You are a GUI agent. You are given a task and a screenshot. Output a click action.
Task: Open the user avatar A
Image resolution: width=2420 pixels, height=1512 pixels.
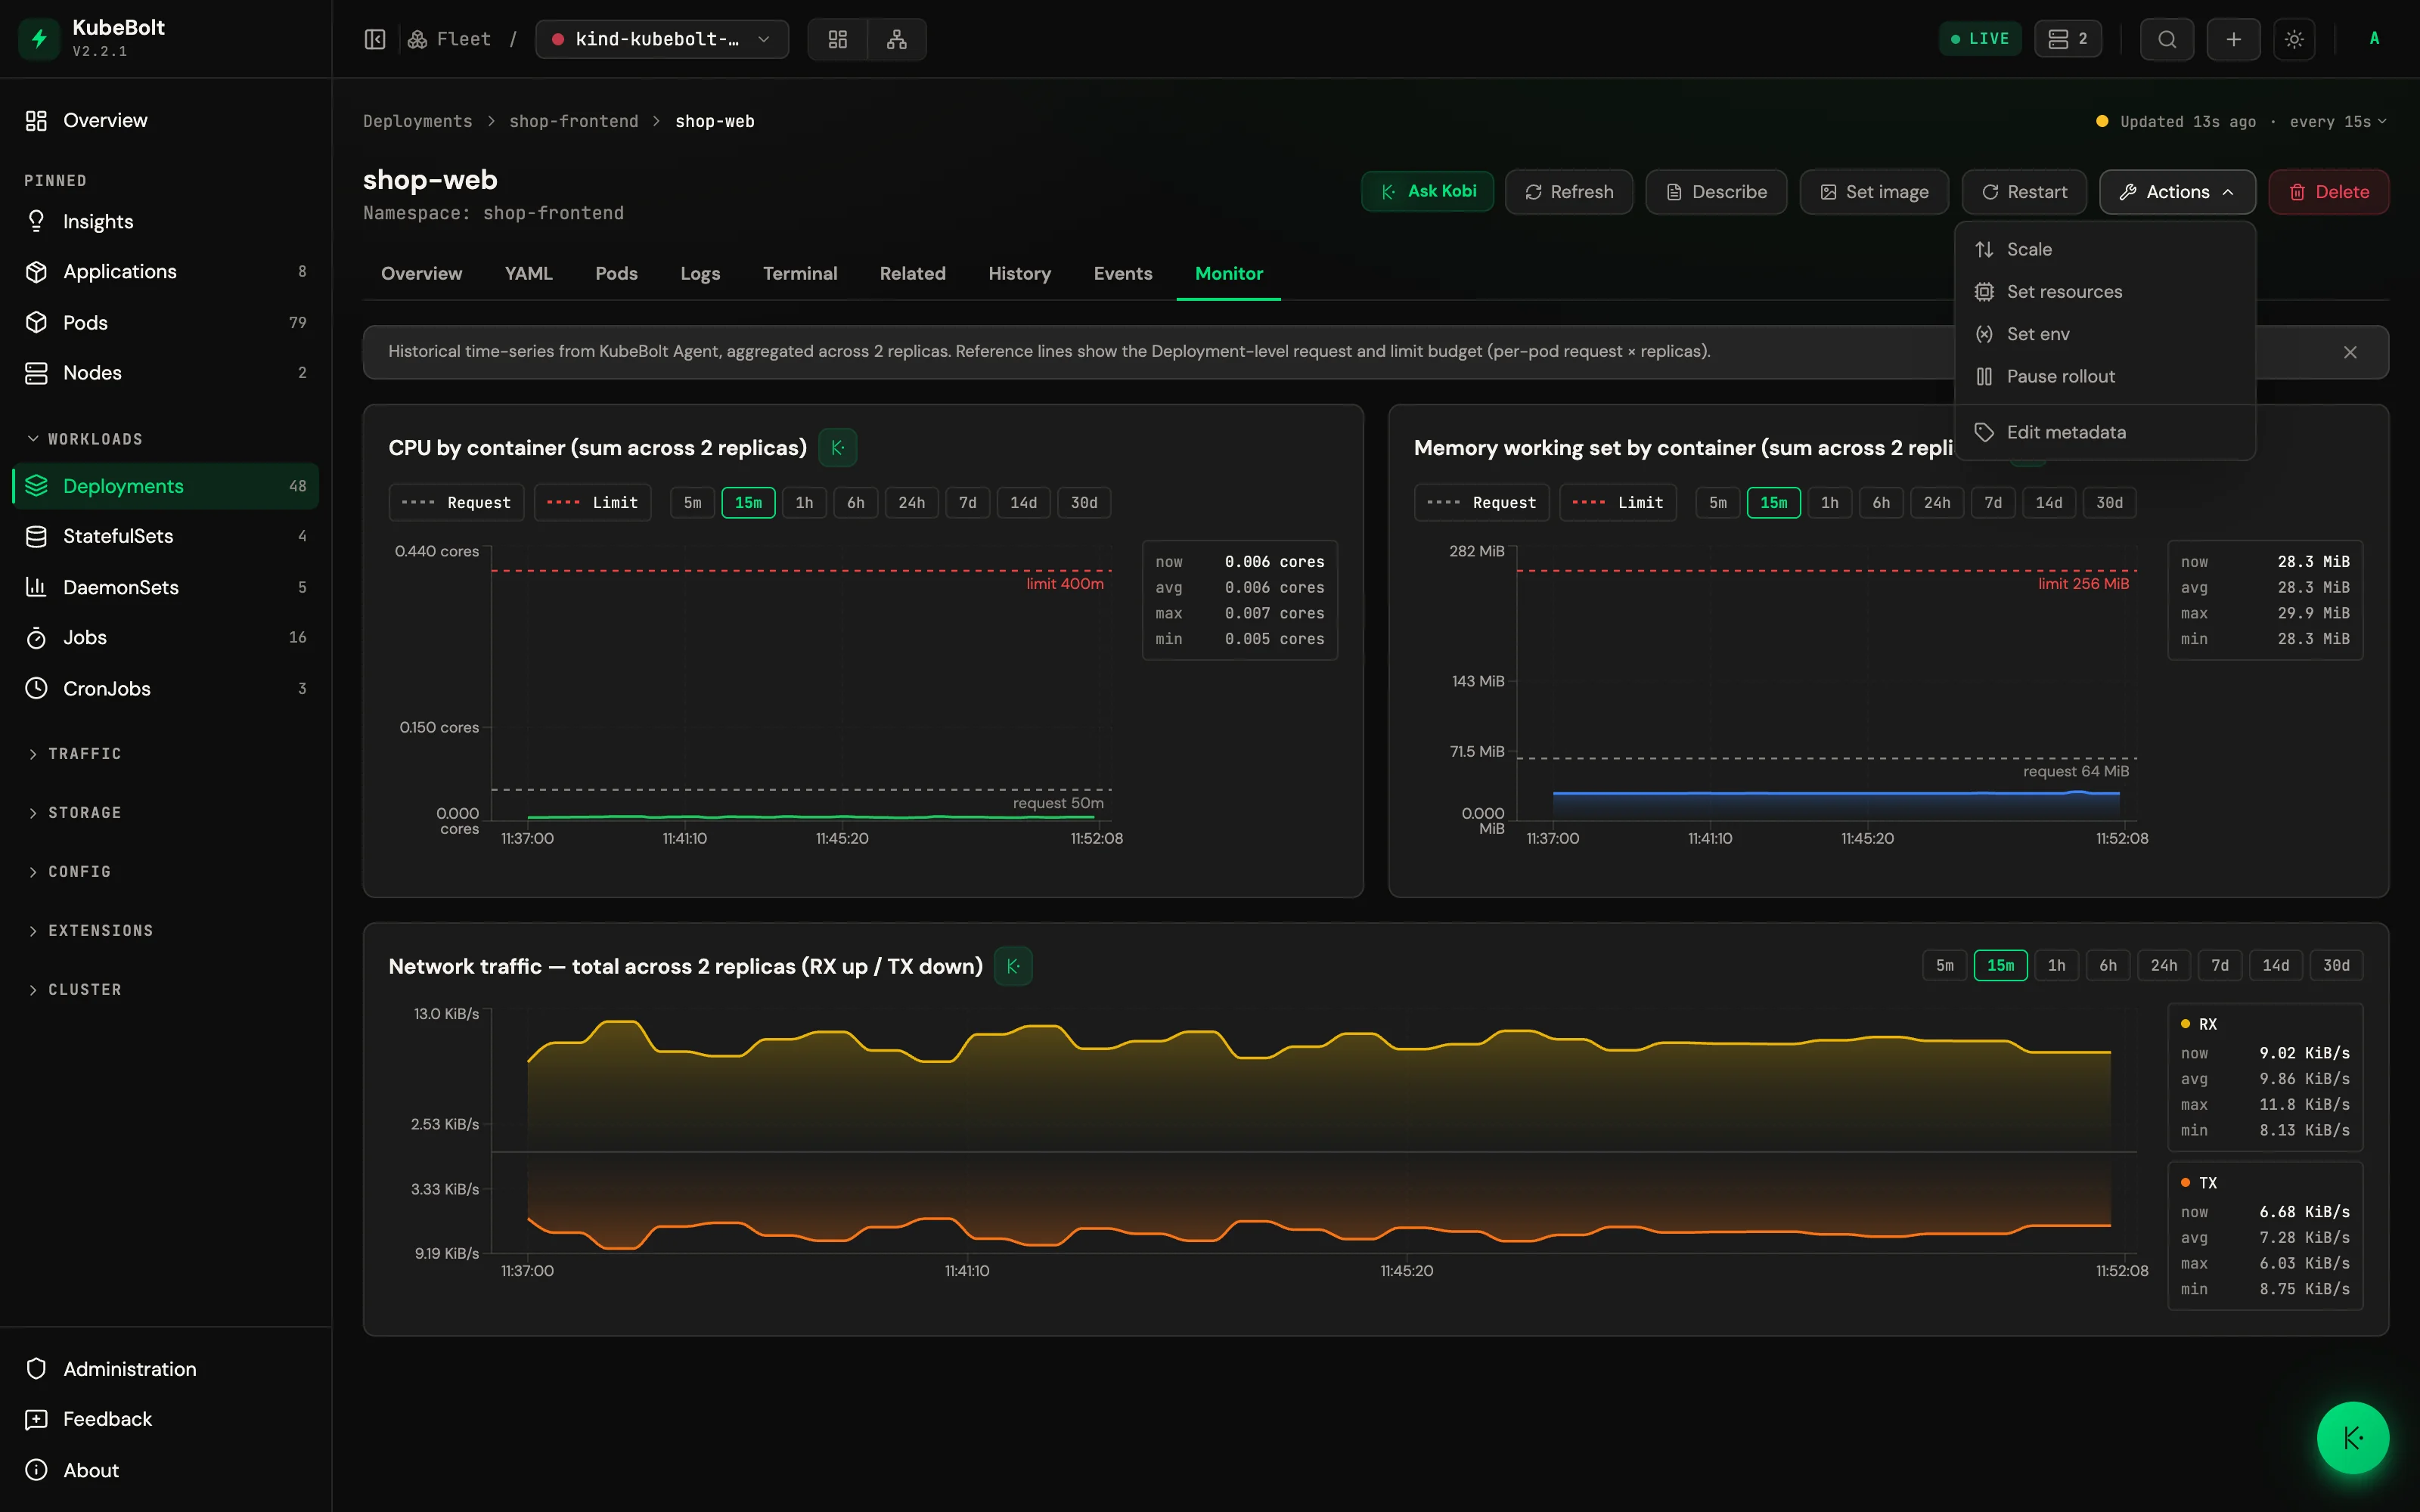click(x=2374, y=39)
